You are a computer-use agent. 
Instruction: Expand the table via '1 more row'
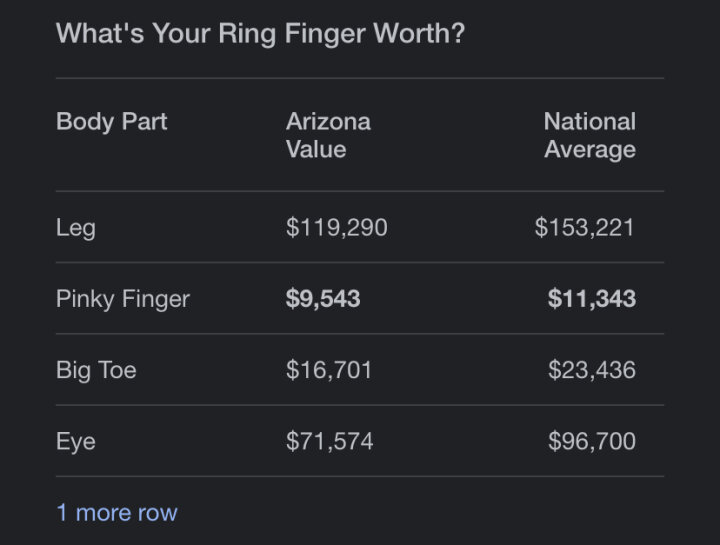(117, 512)
